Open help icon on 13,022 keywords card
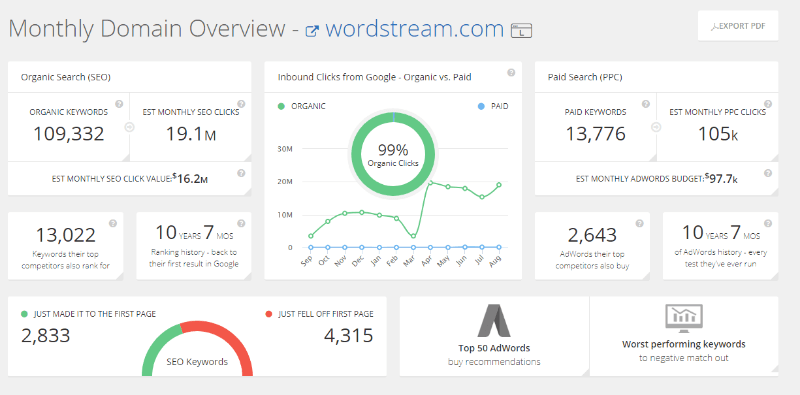Image resolution: width=800 pixels, height=395 pixels. point(113,223)
